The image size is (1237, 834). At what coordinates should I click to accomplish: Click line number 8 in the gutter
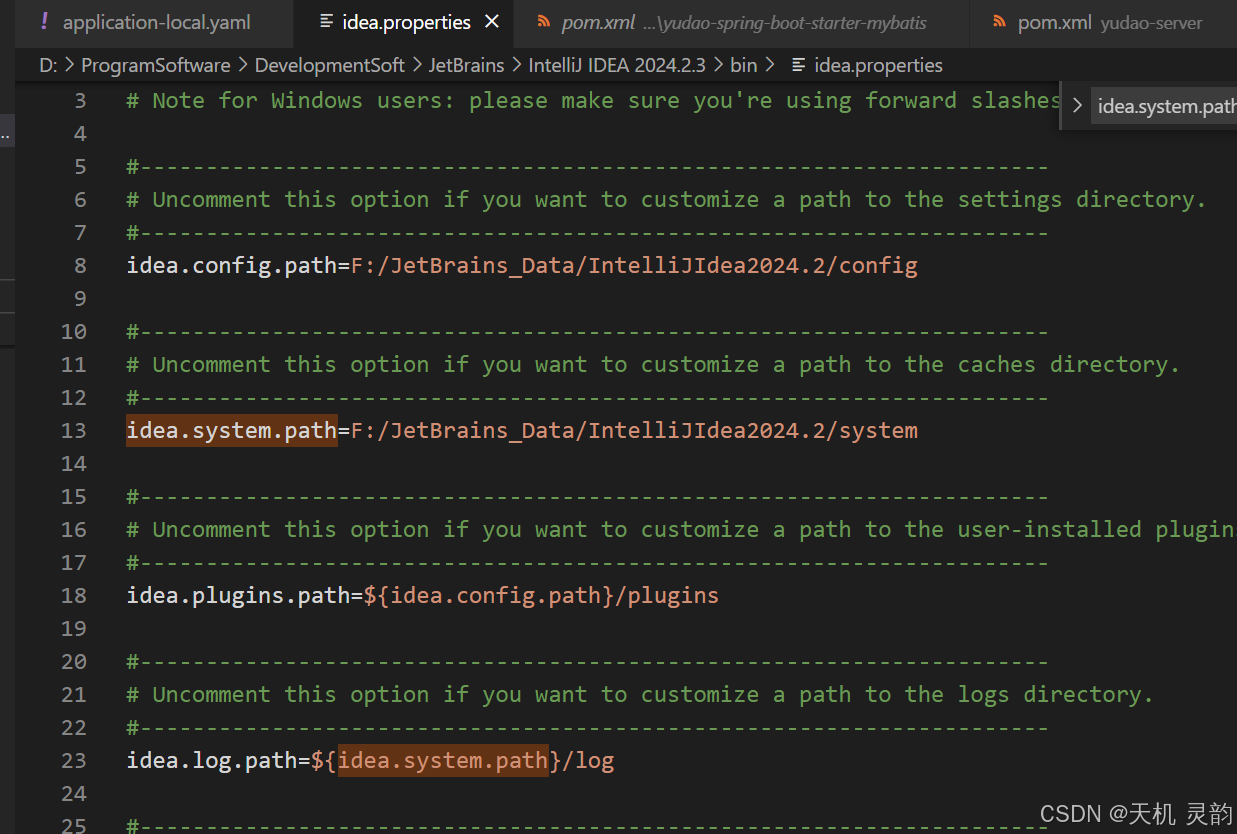click(x=80, y=265)
